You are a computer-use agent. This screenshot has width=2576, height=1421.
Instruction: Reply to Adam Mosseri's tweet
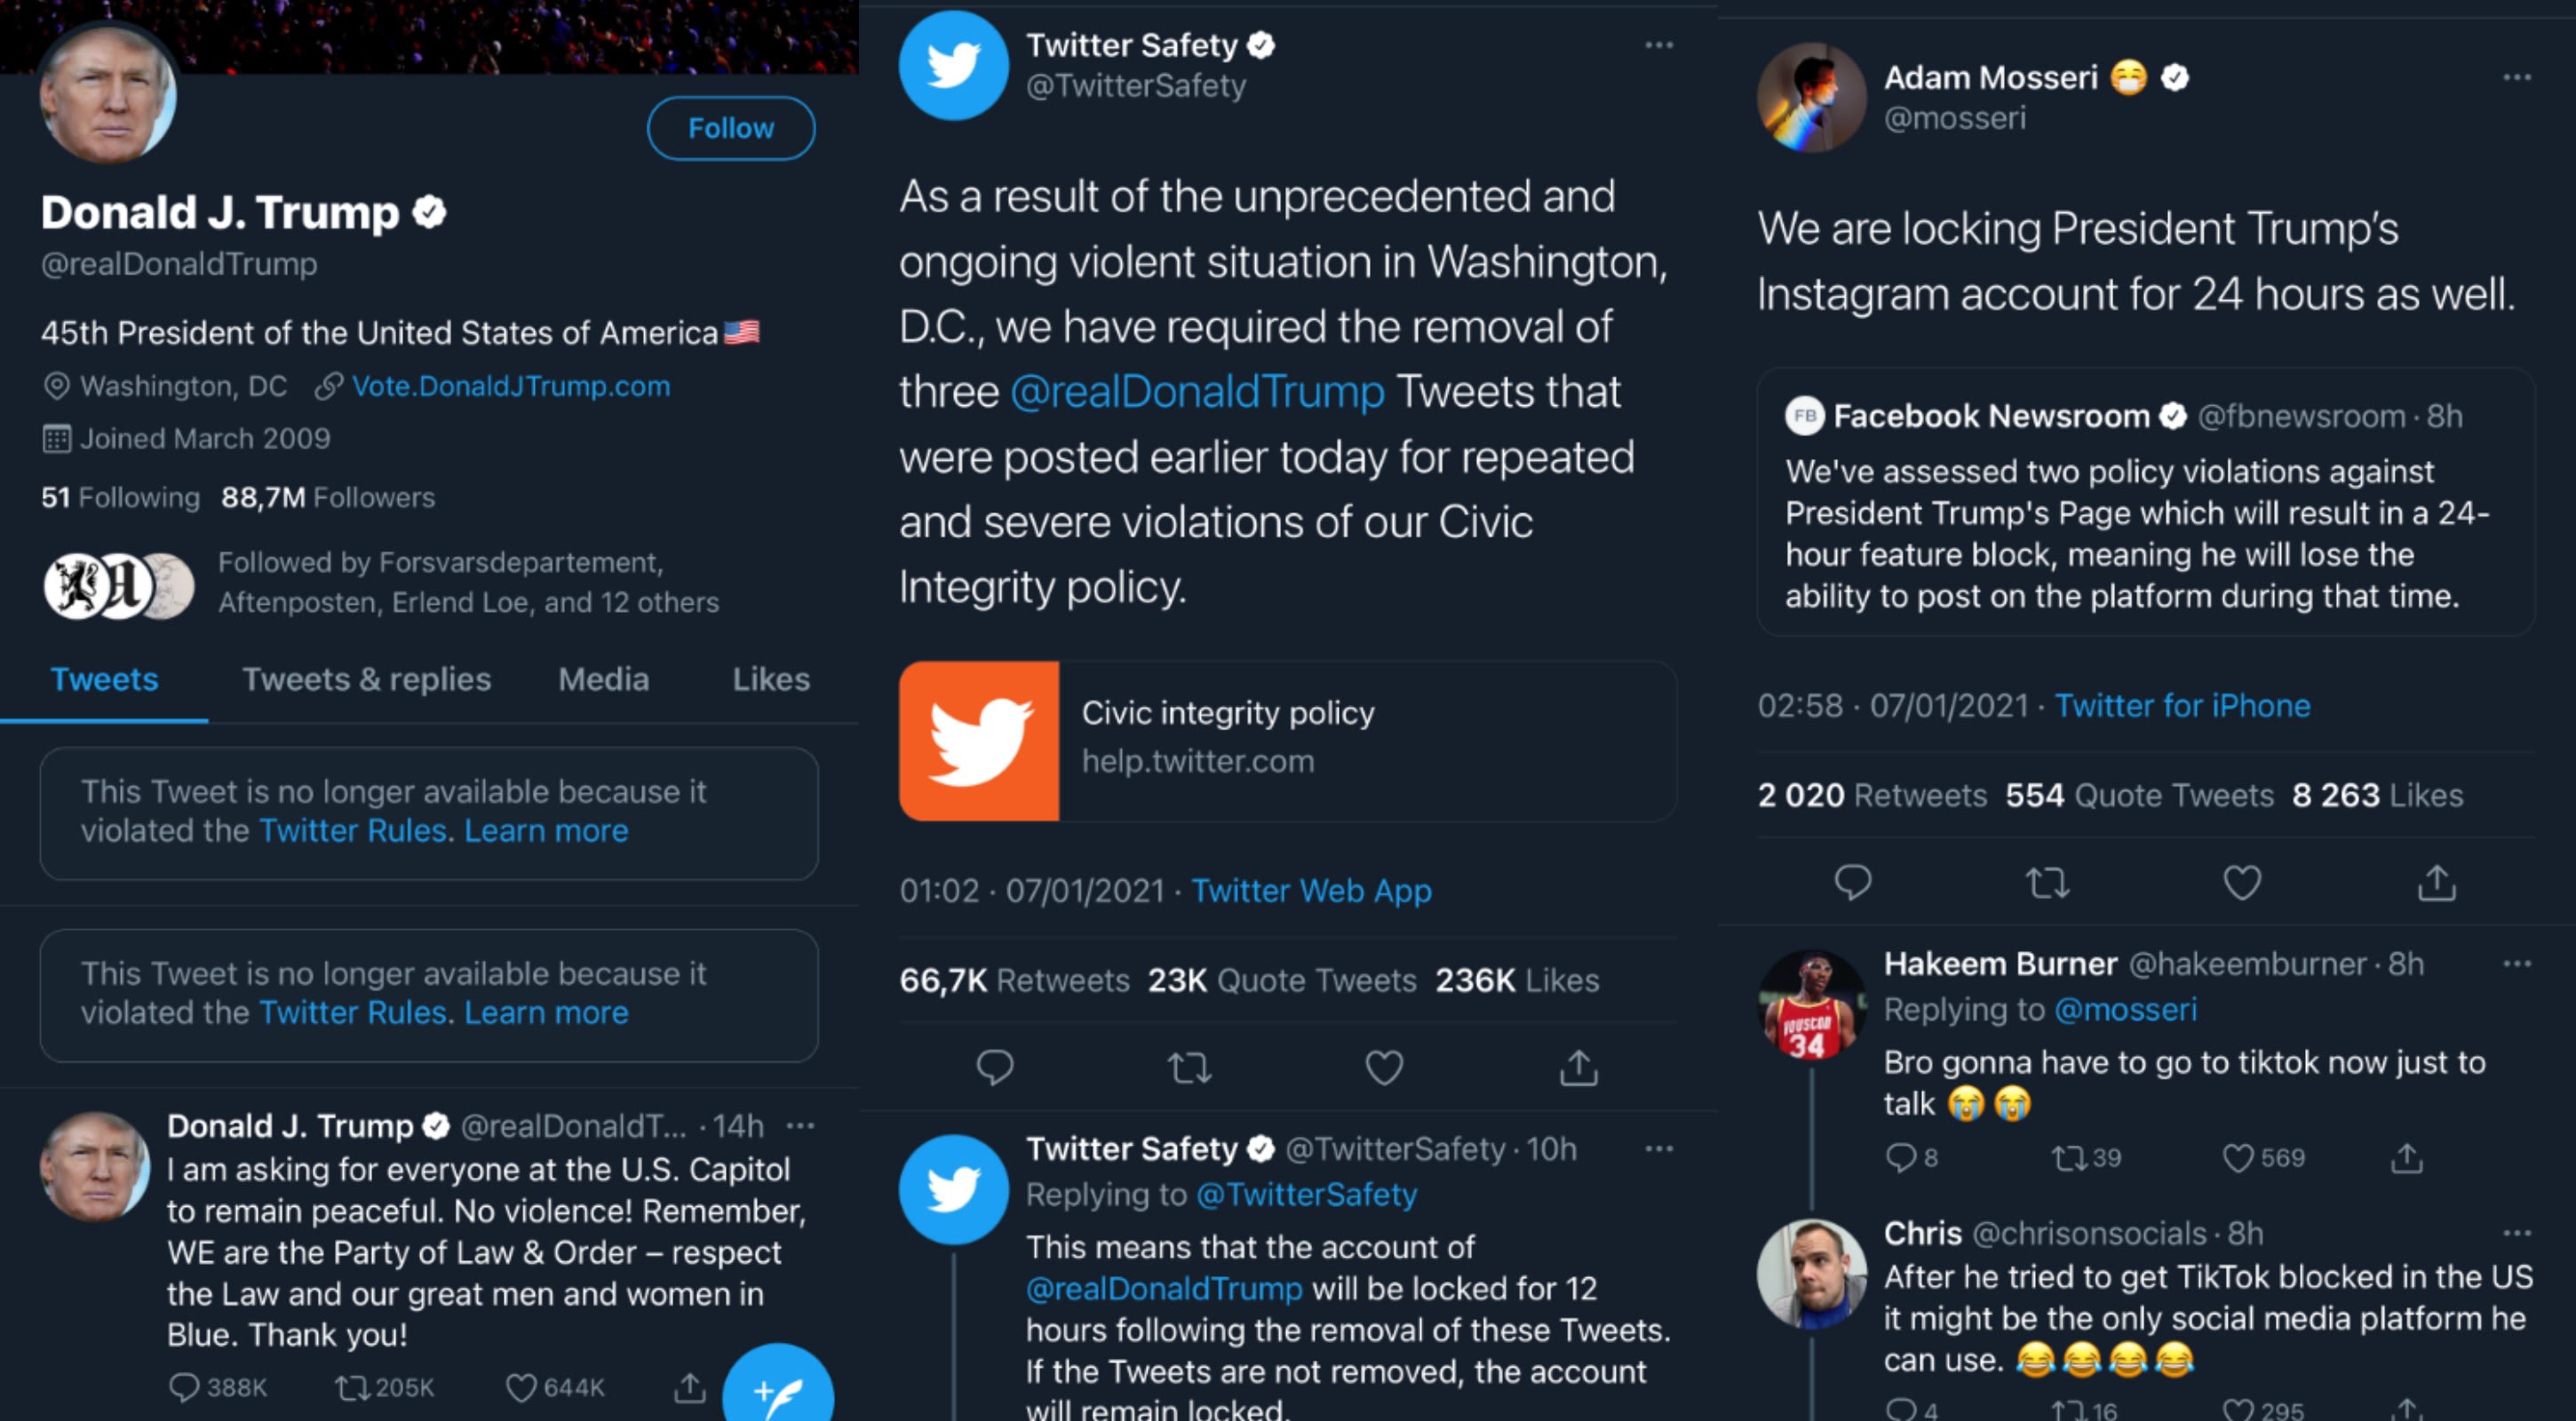pyautogui.click(x=1852, y=882)
